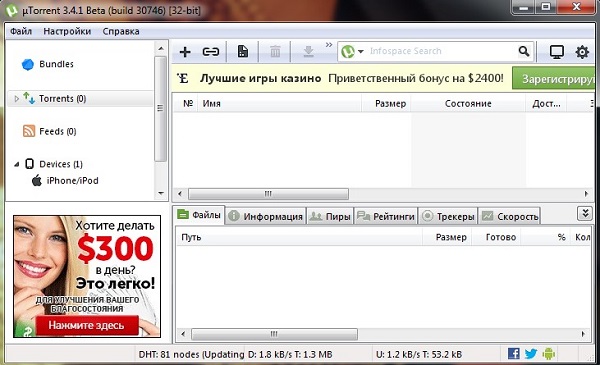
Task: Select Feeds (0) in the sidebar
Action: coord(57,131)
